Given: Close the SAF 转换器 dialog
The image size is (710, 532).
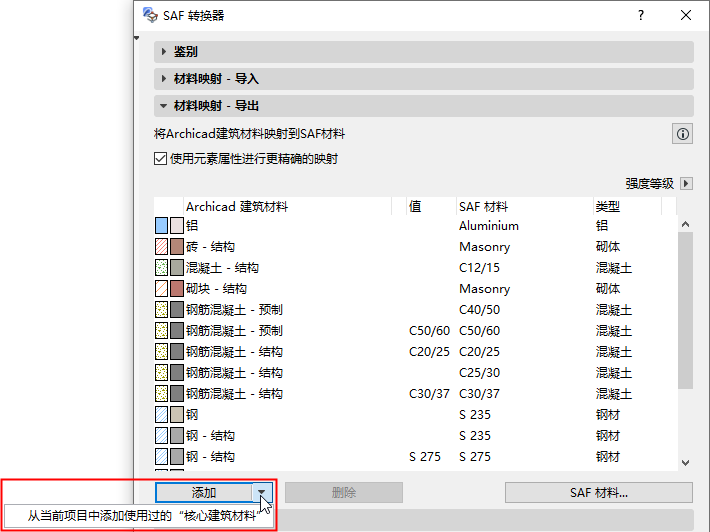Looking at the screenshot, I should [686, 15].
